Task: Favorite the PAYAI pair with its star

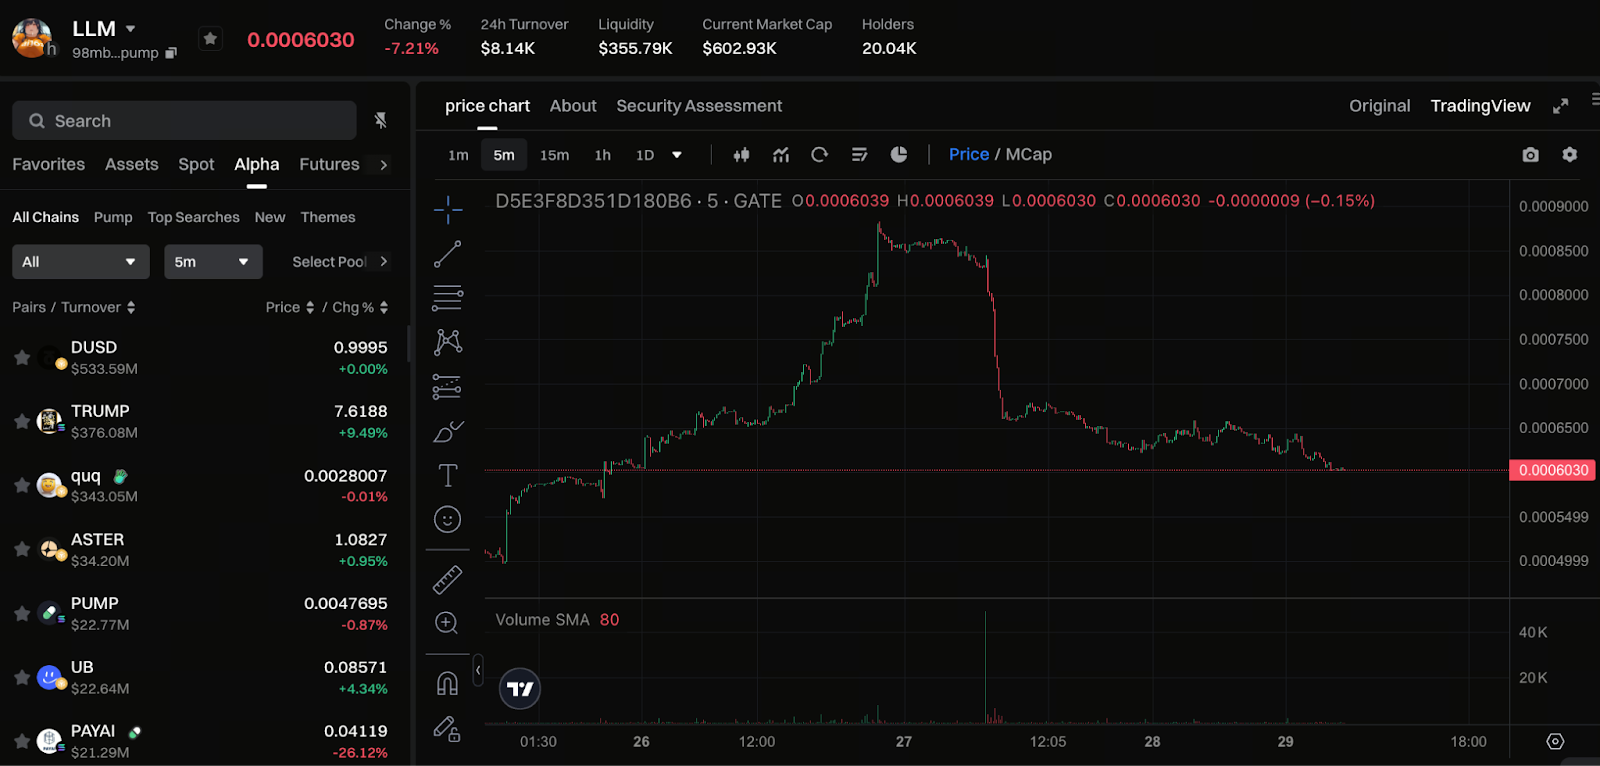Action: pos(22,741)
